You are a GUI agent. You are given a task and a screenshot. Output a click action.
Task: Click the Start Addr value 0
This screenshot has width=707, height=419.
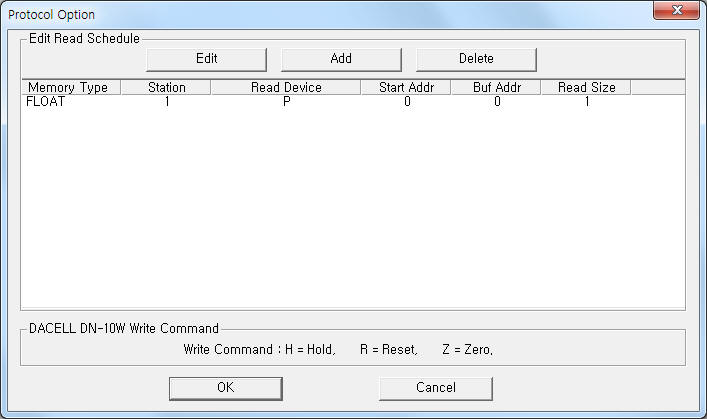pyautogui.click(x=407, y=101)
